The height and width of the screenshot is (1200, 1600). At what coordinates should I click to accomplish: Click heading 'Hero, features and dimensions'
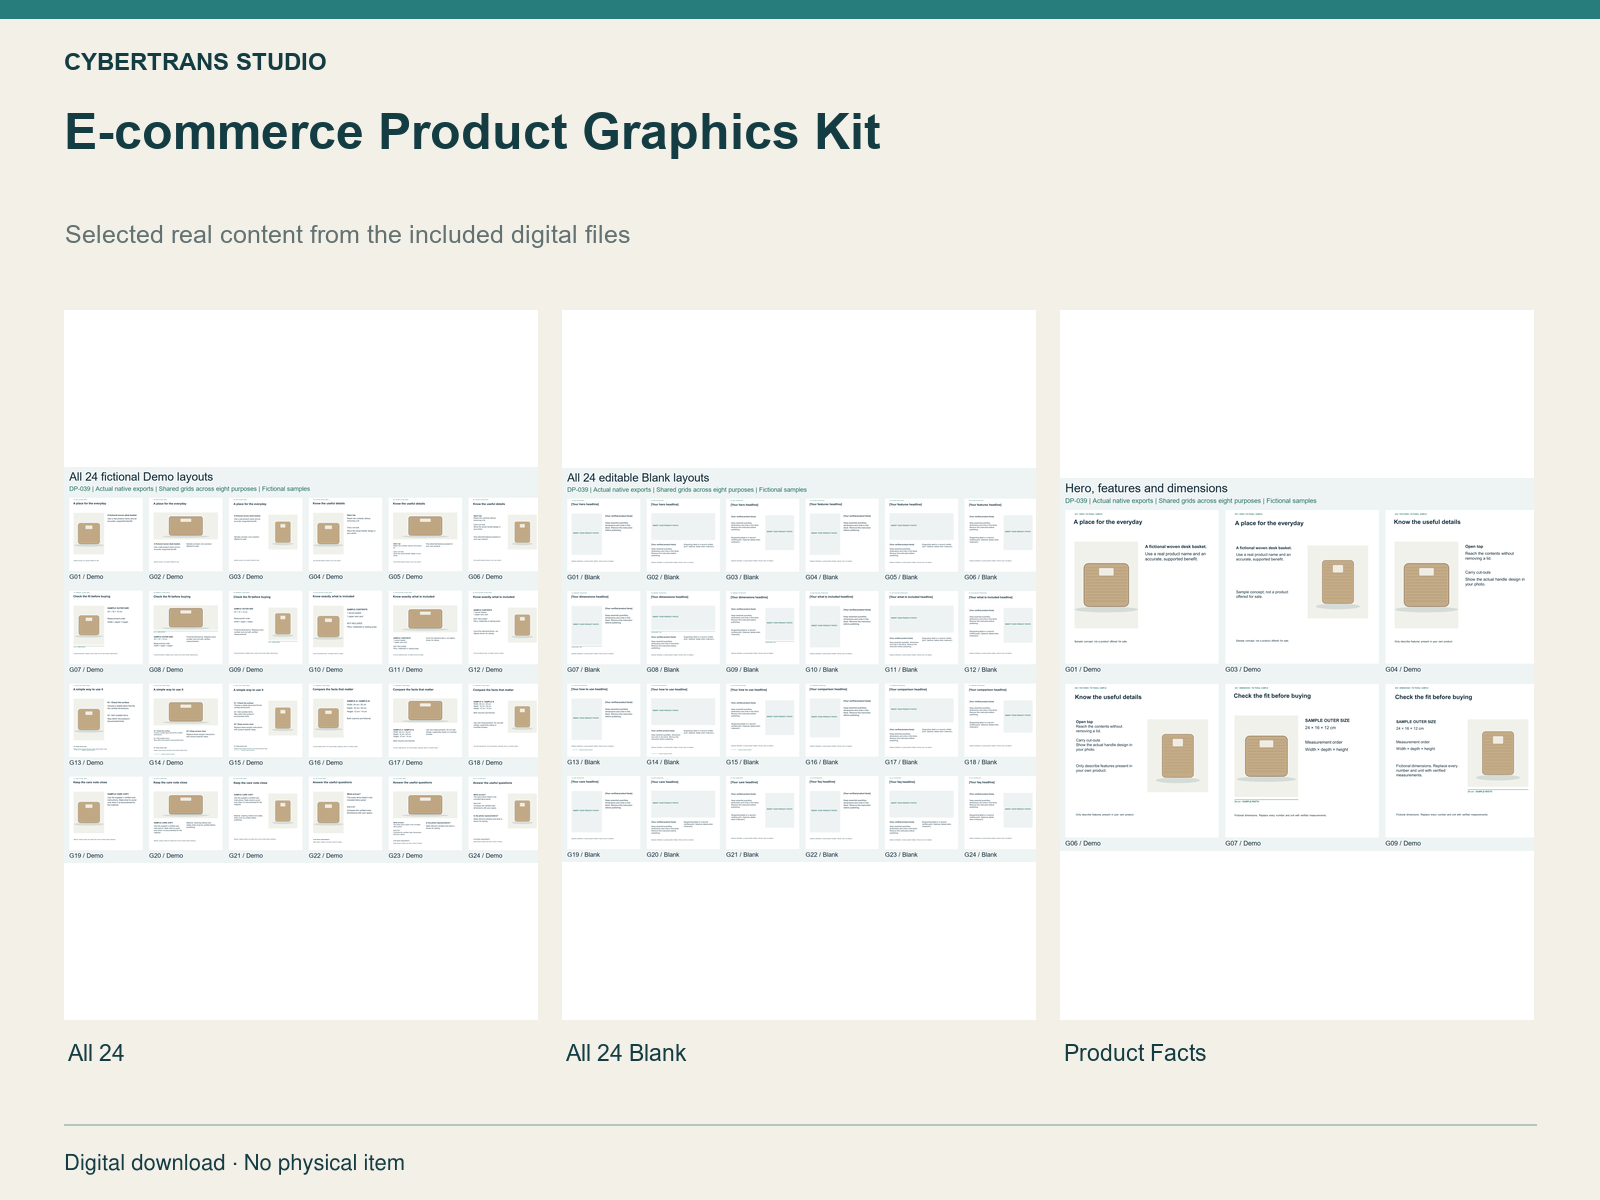point(1146,488)
